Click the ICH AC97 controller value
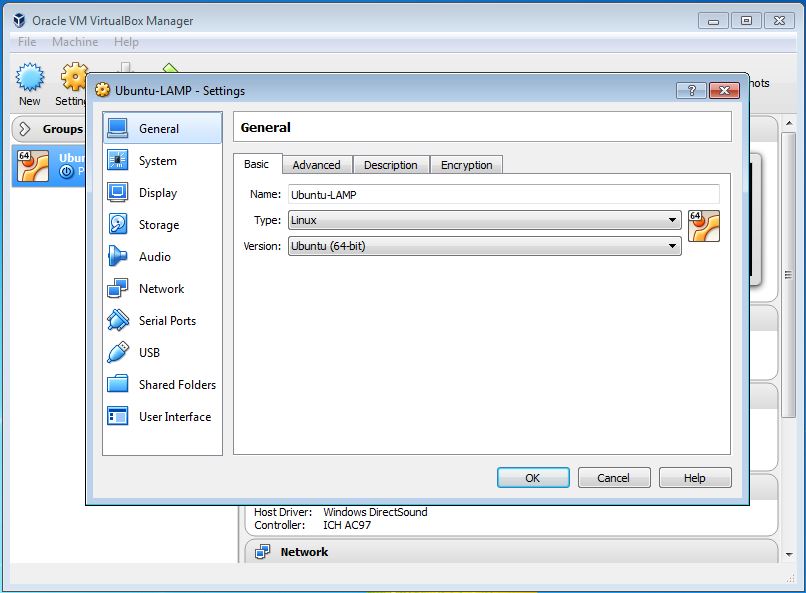This screenshot has height=593, width=806. coord(347,525)
